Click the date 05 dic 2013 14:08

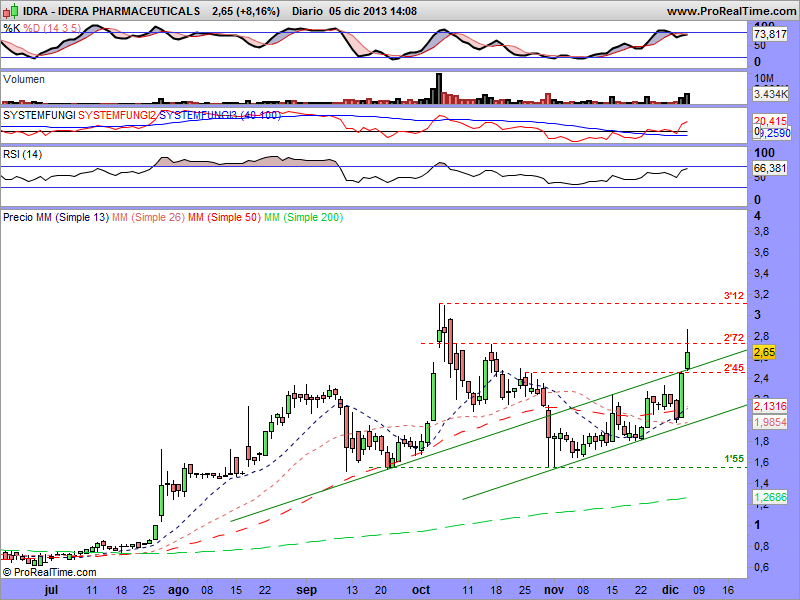373,11
